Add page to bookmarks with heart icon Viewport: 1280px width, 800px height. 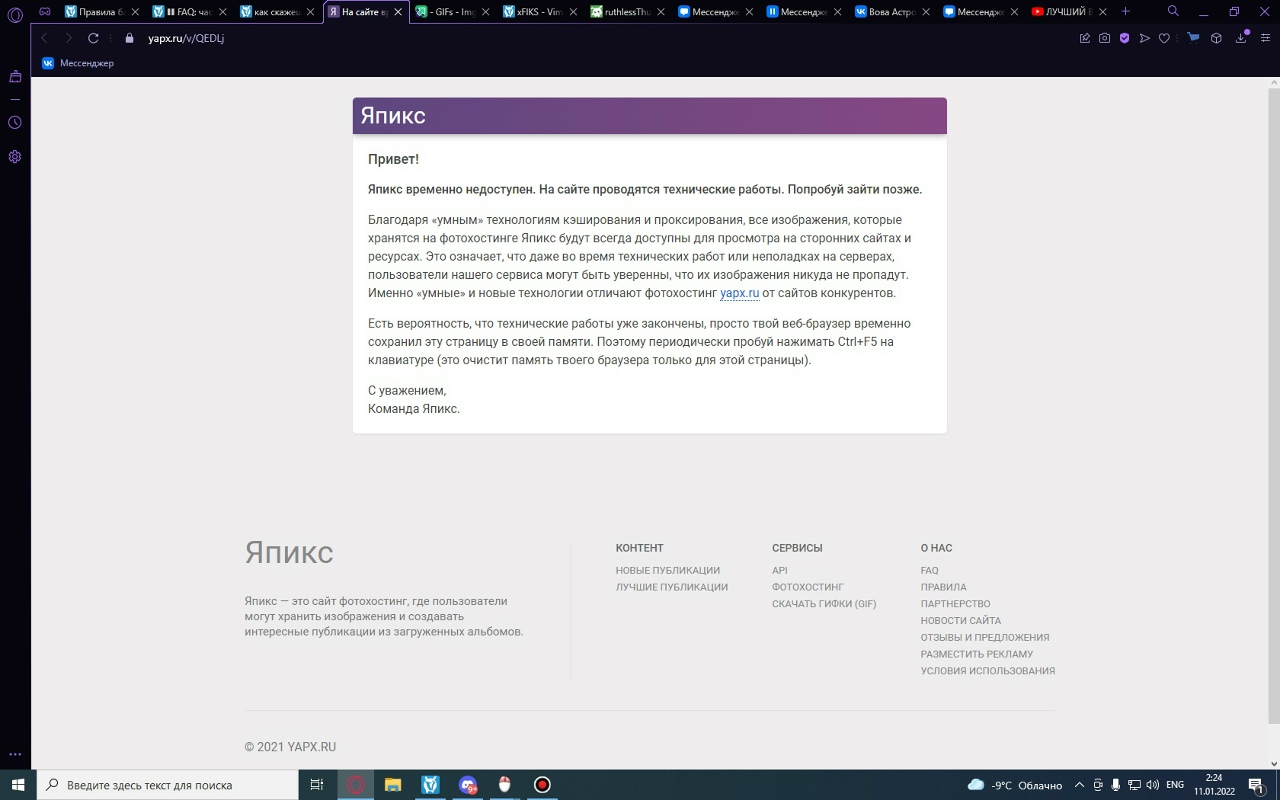pos(1164,38)
